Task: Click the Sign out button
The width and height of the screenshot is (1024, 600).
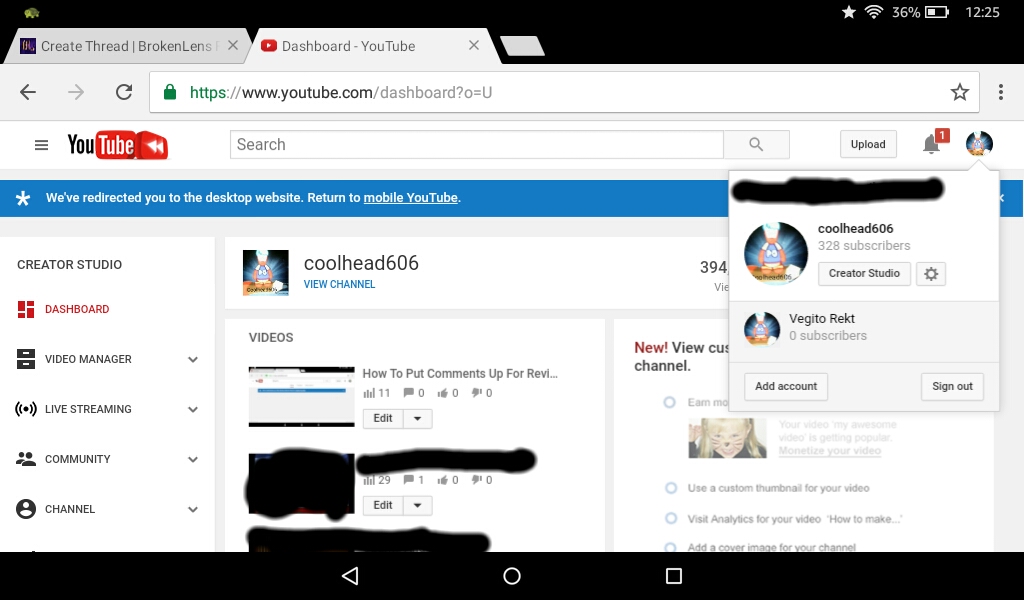Action: coord(952,386)
